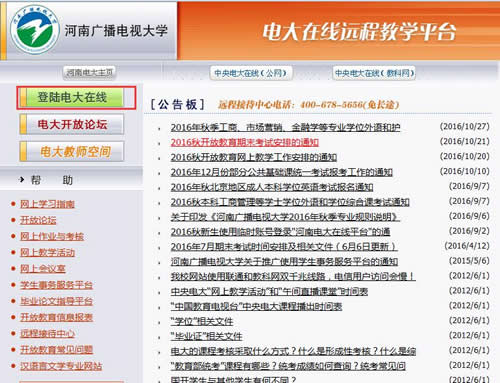The height and width of the screenshot is (383, 500).
Task: Open notice 2016秋本科工商管理等学士学位外语
Action: point(290,202)
